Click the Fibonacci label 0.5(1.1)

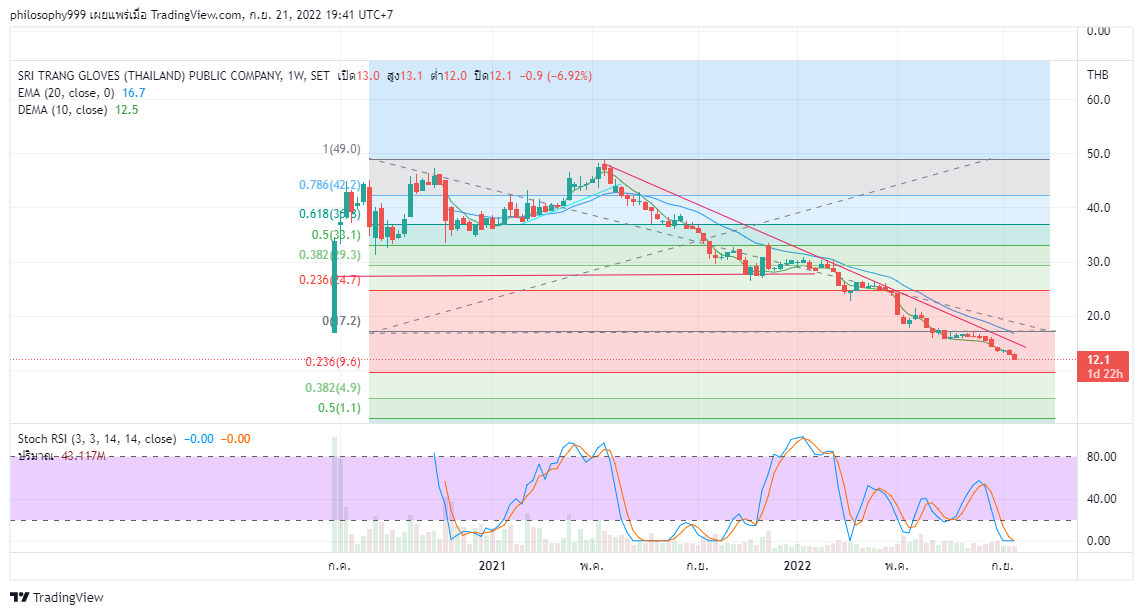tap(339, 408)
